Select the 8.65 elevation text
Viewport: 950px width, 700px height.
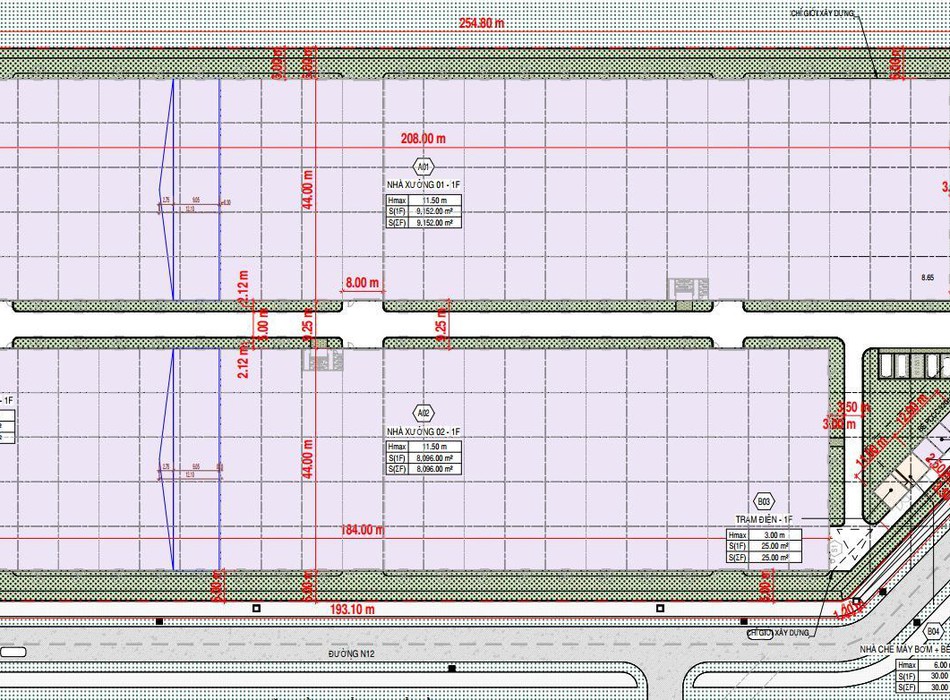click(x=926, y=277)
